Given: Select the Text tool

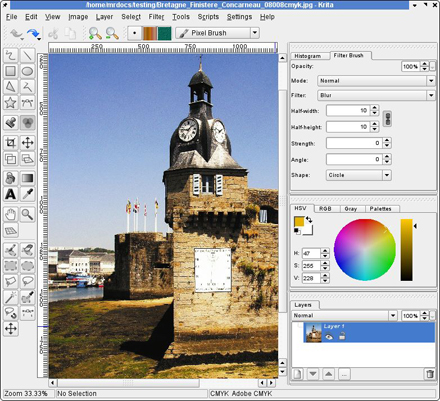Looking at the screenshot, I should point(11,194).
